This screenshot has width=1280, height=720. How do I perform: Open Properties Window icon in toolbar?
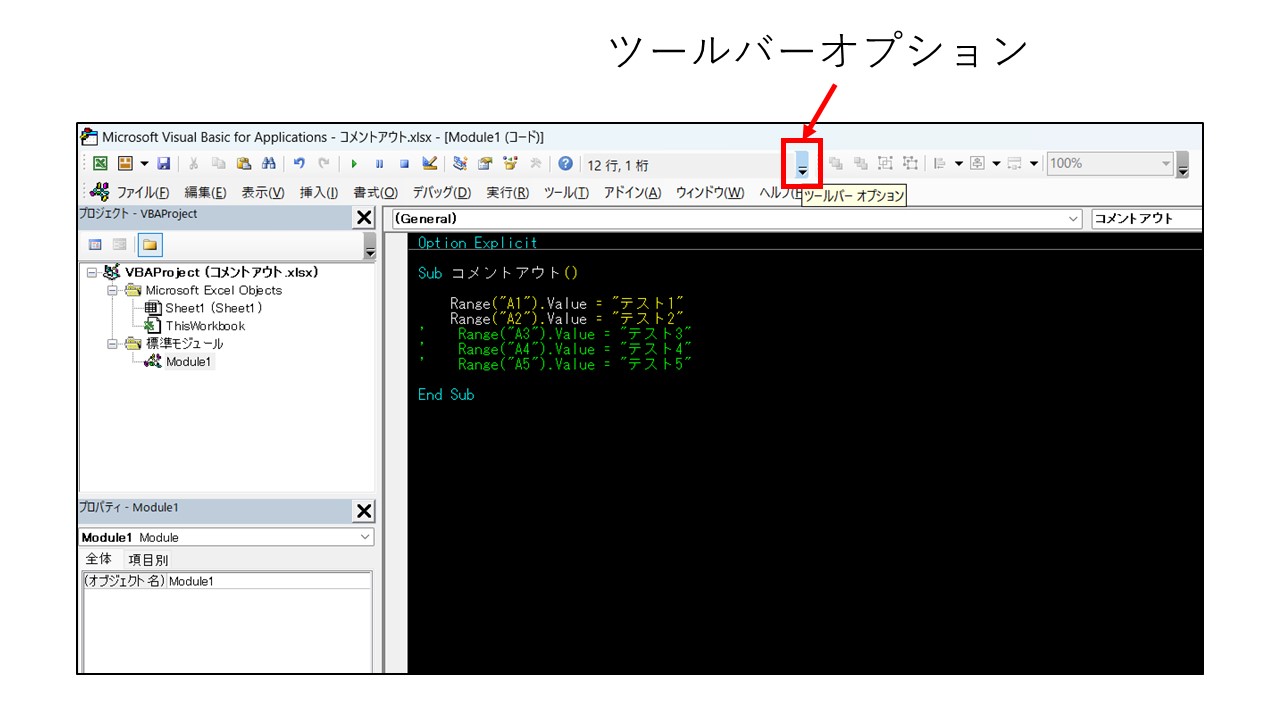click(485, 164)
